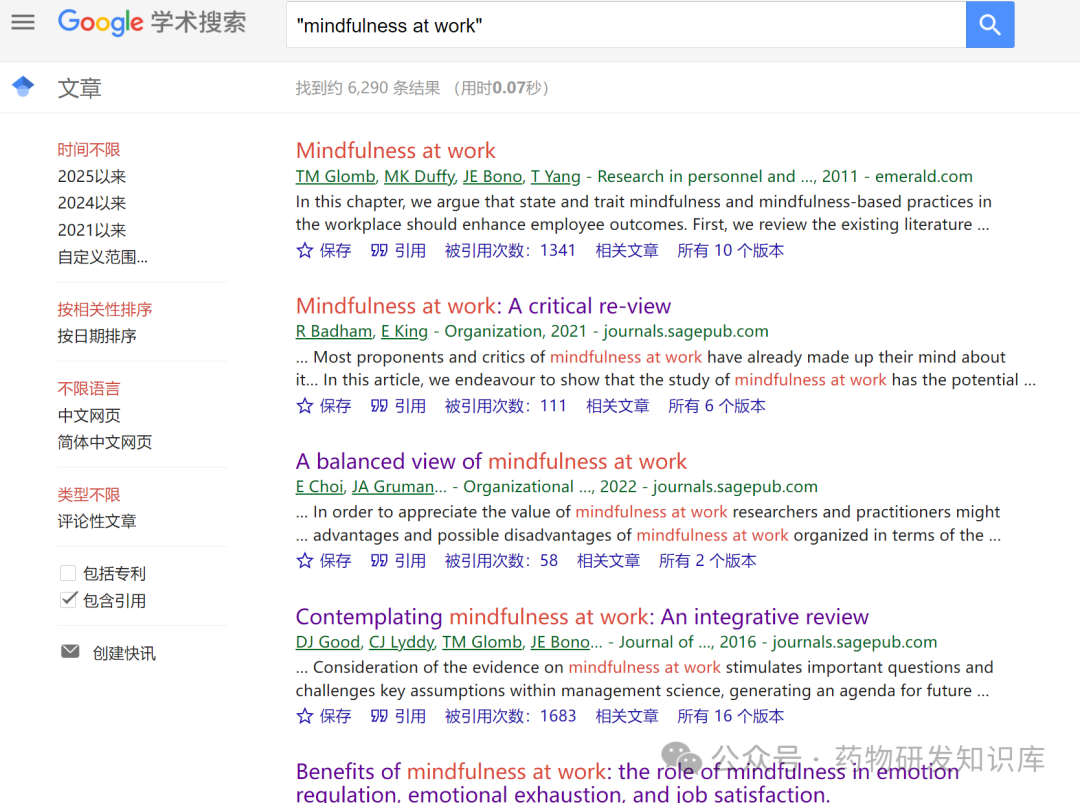Click cite quote icon under integrative review
This screenshot has width=1080, height=803.
point(379,716)
